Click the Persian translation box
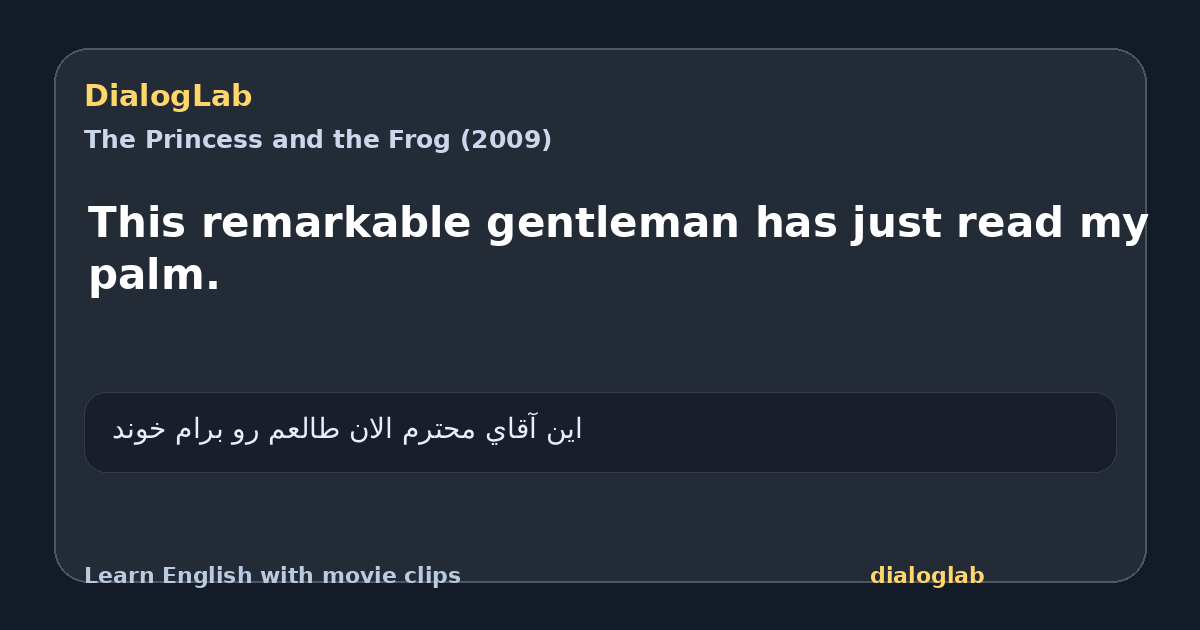1200x630 pixels. pos(600,432)
